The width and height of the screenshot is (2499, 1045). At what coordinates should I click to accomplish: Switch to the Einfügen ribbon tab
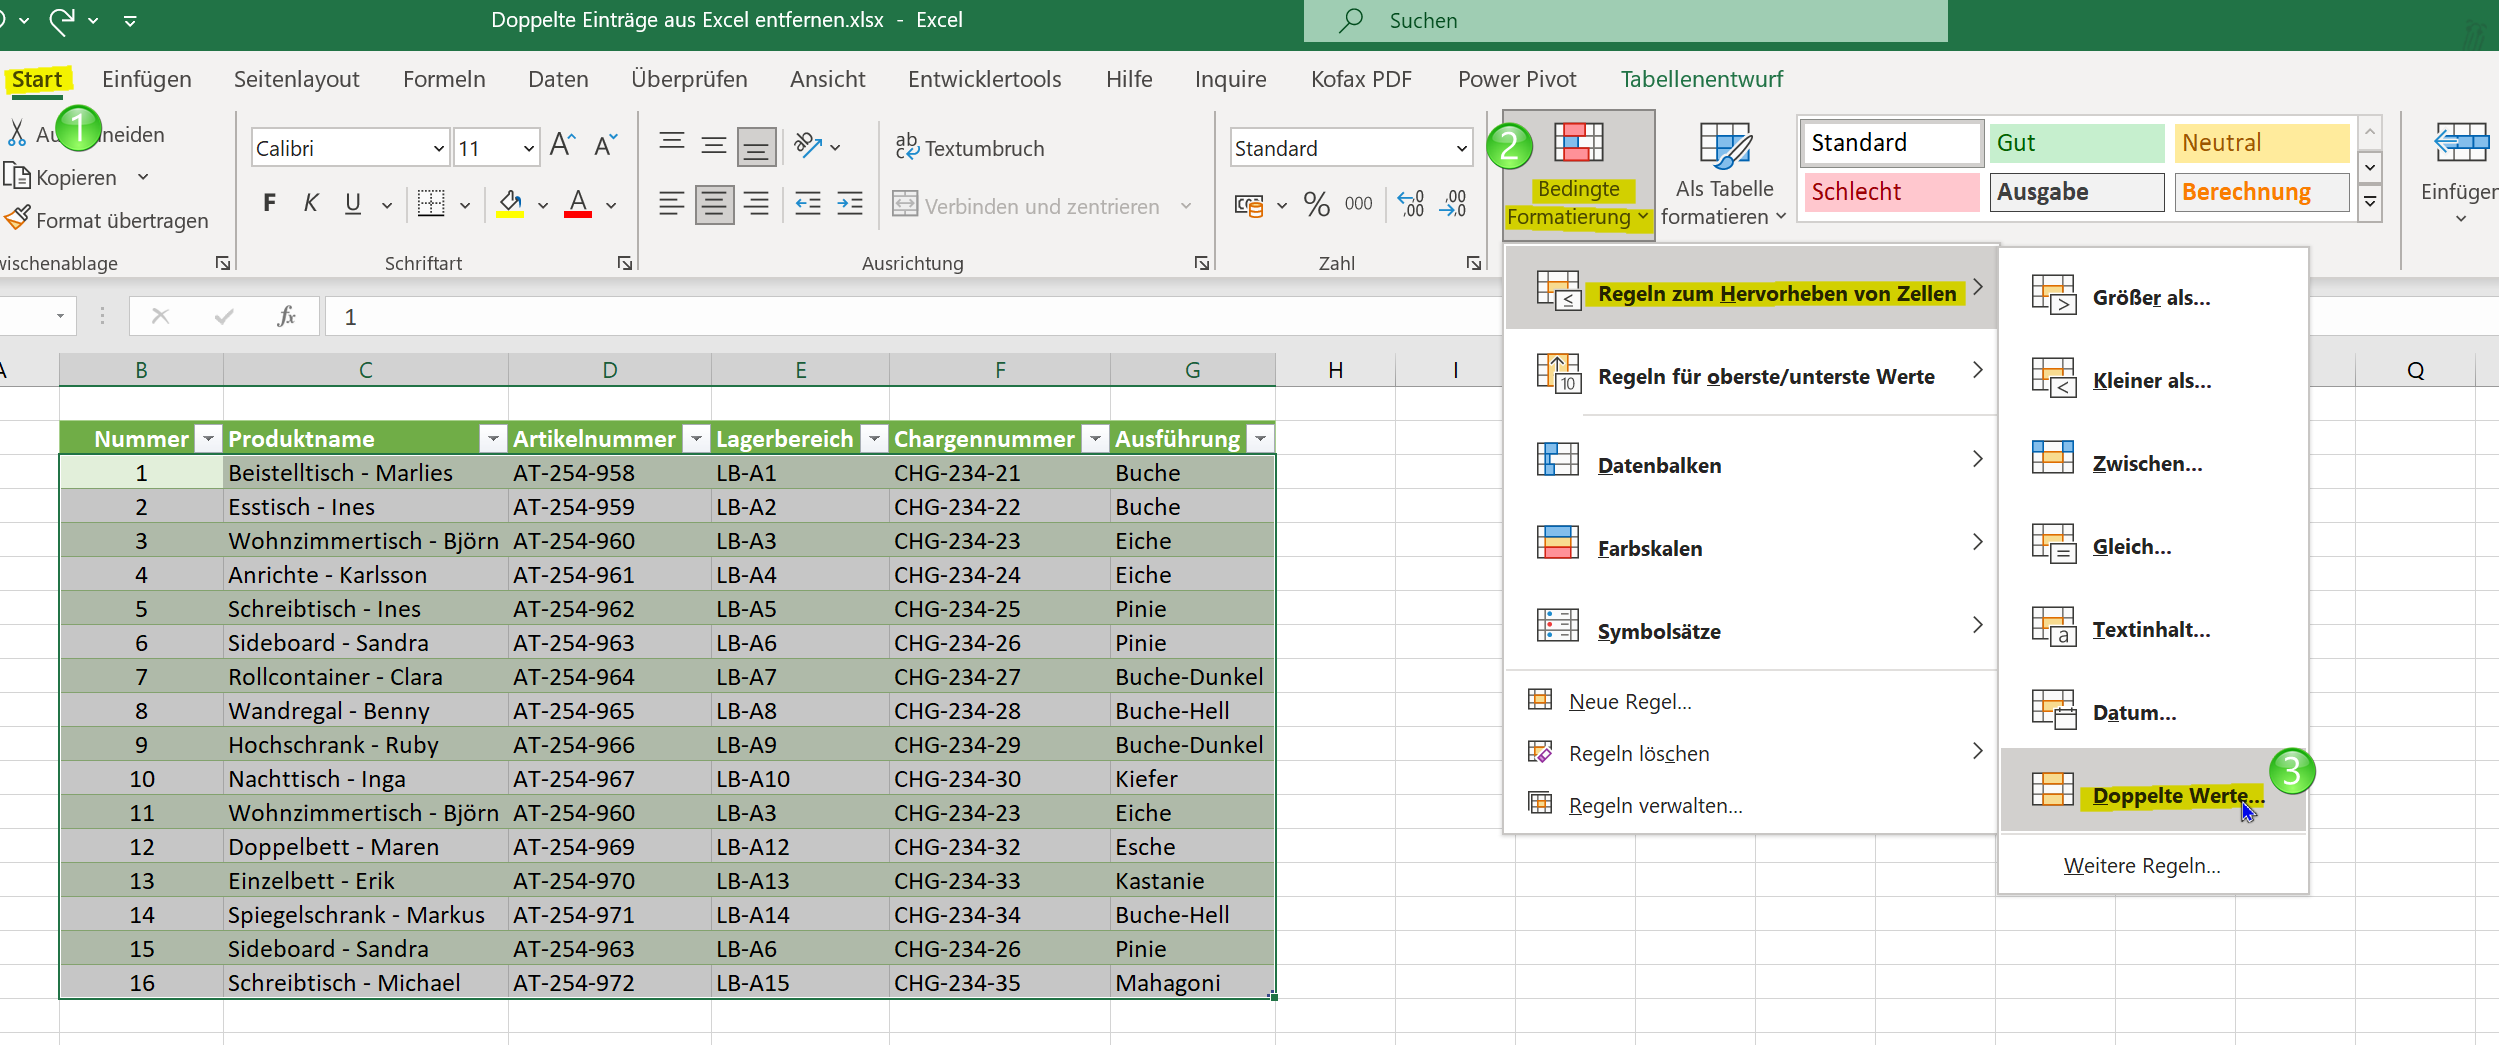(x=146, y=79)
